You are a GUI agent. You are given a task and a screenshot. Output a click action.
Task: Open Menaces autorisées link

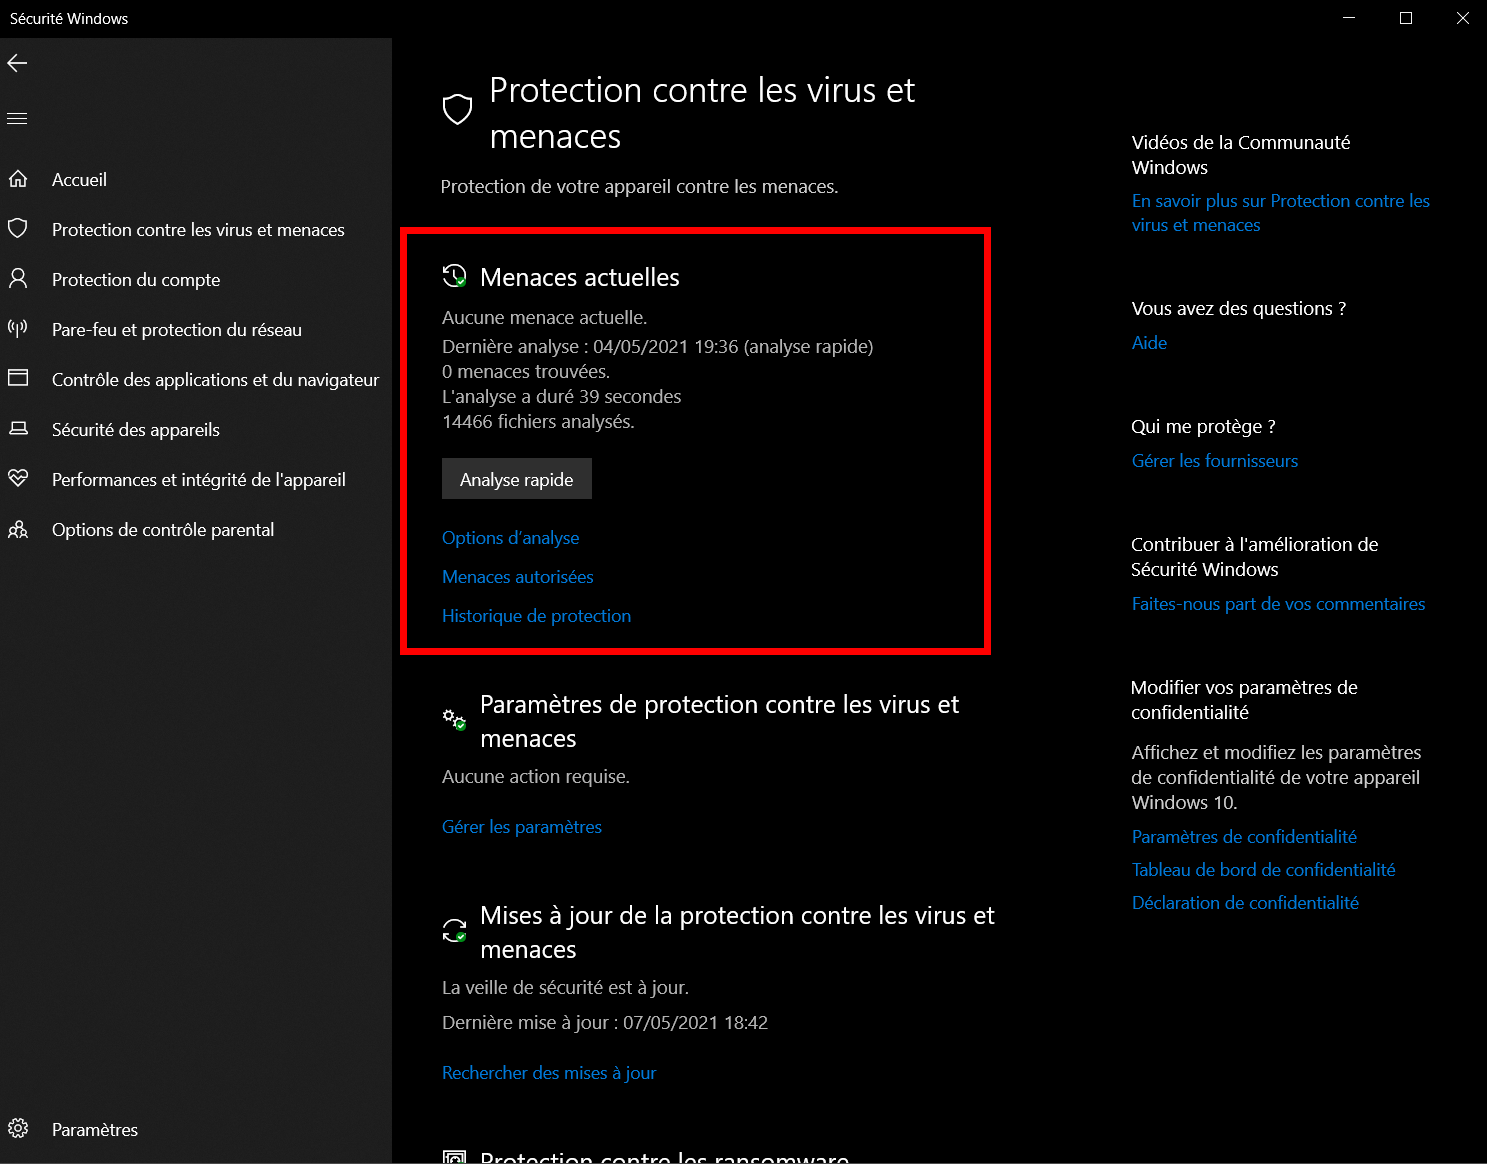pos(518,577)
